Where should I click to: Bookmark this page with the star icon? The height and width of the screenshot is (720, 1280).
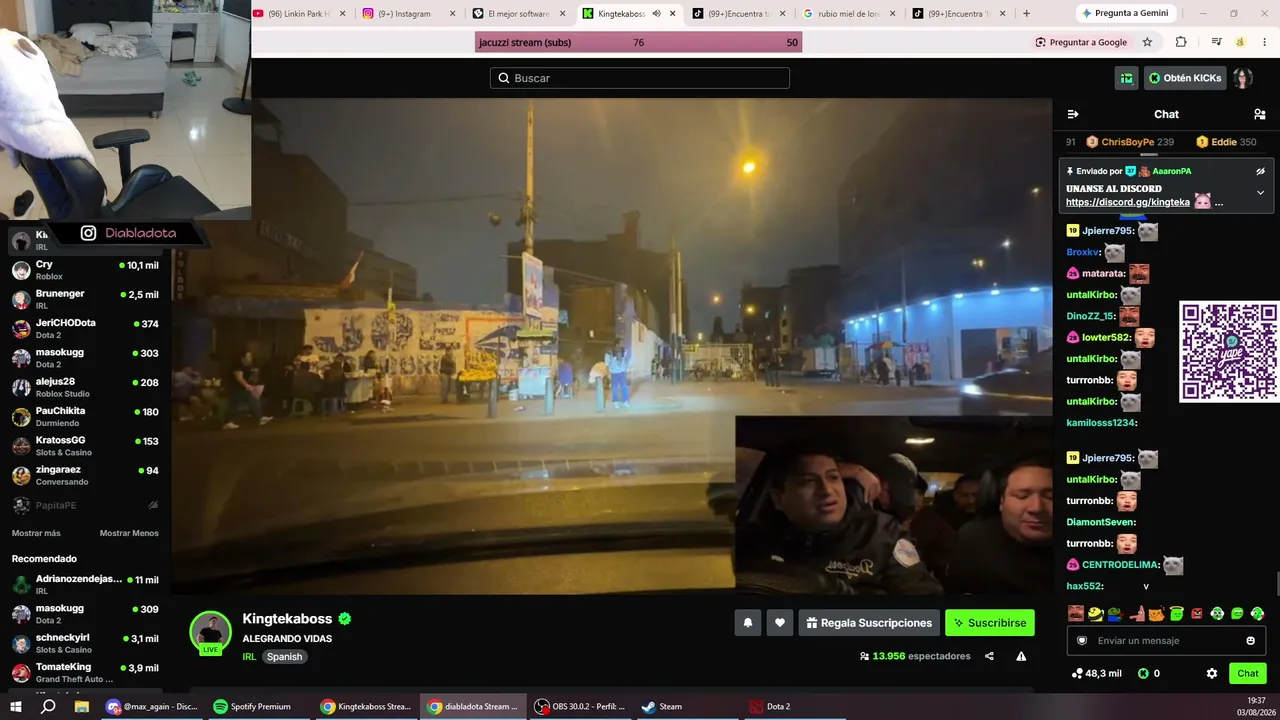1147,42
